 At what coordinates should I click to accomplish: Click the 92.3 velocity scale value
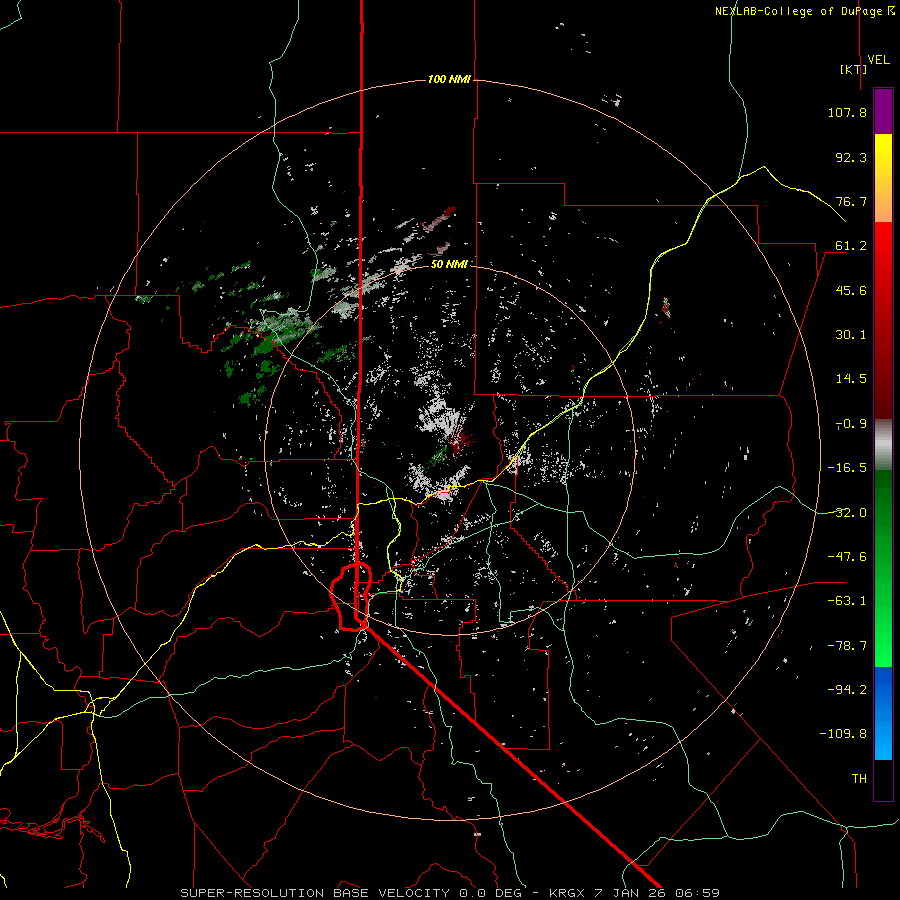pos(851,157)
